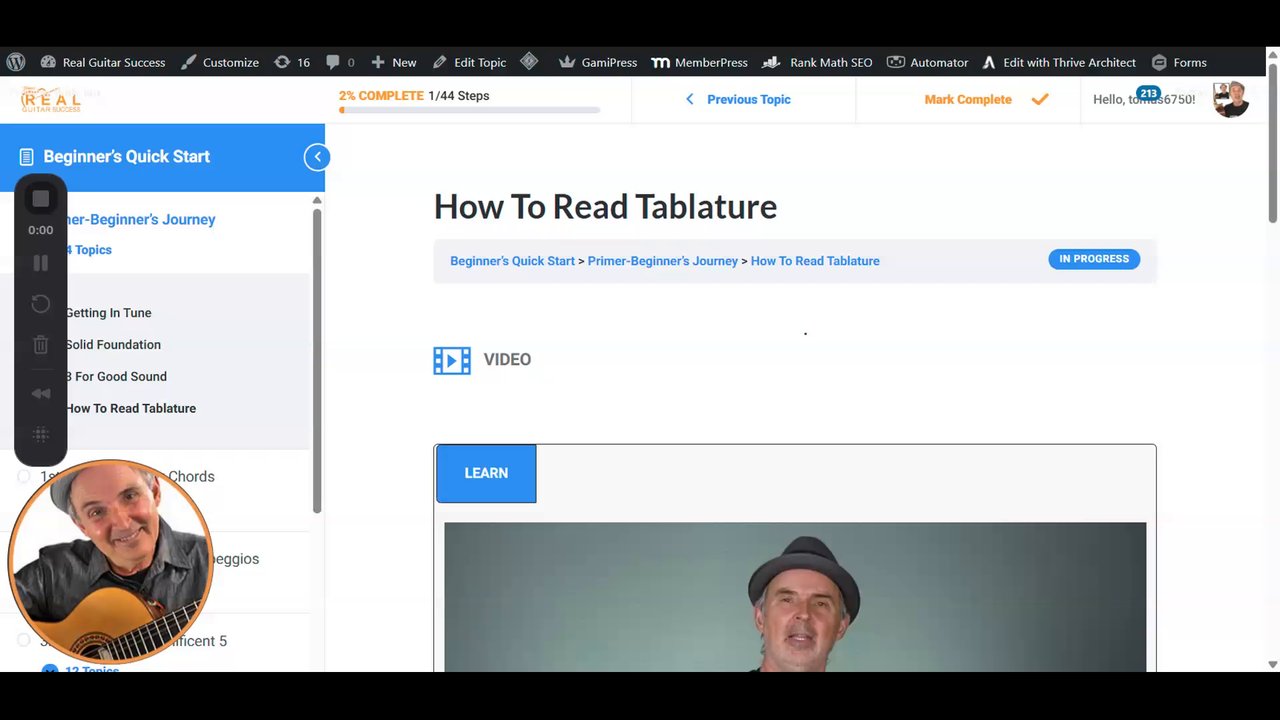Click the user avatar photo
The image size is (1280, 720).
click(x=1230, y=99)
